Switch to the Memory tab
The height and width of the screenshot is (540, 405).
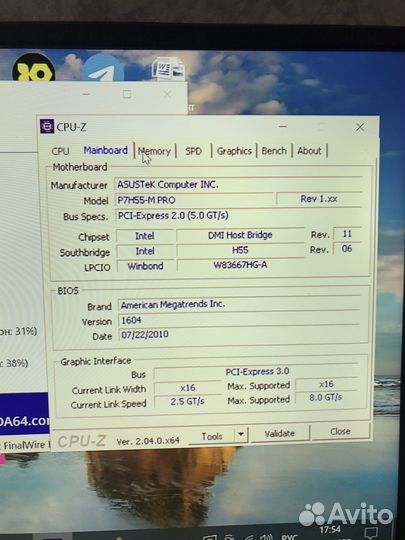click(155, 151)
